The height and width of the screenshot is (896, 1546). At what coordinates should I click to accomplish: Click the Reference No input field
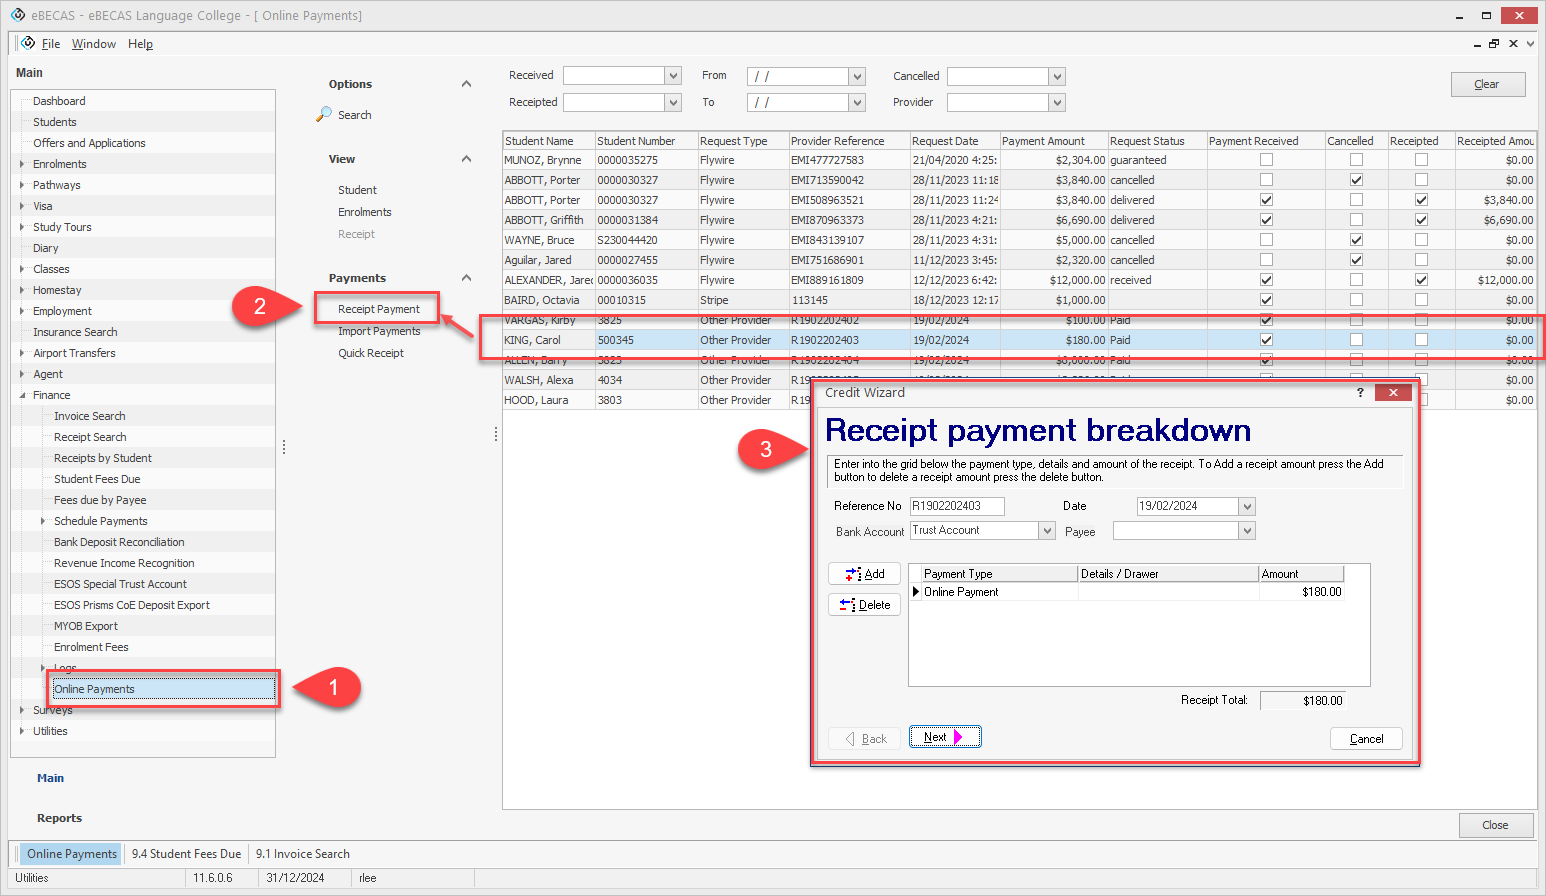956,506
